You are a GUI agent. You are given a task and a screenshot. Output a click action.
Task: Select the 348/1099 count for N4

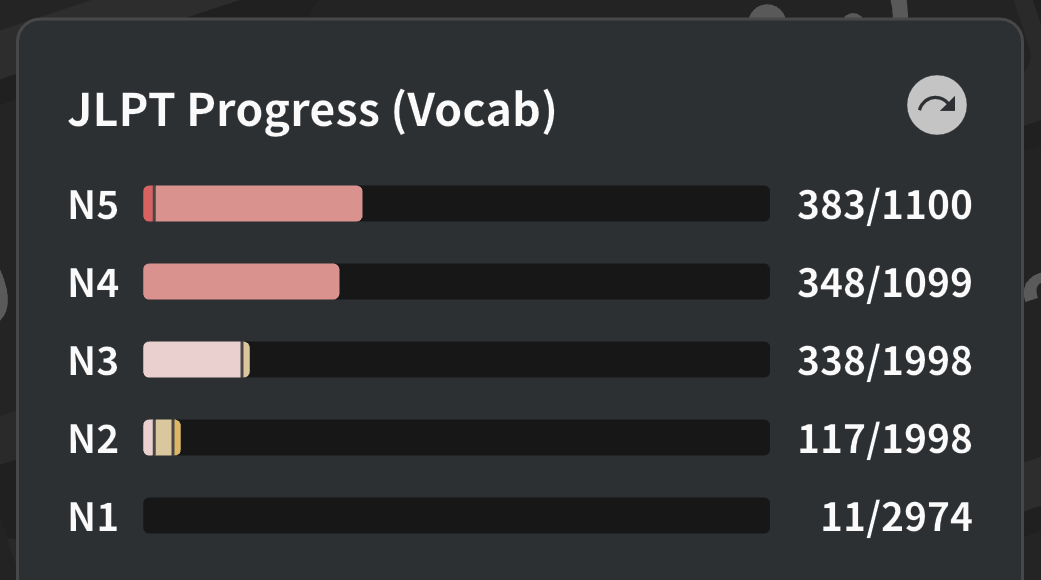pos(884,283)
